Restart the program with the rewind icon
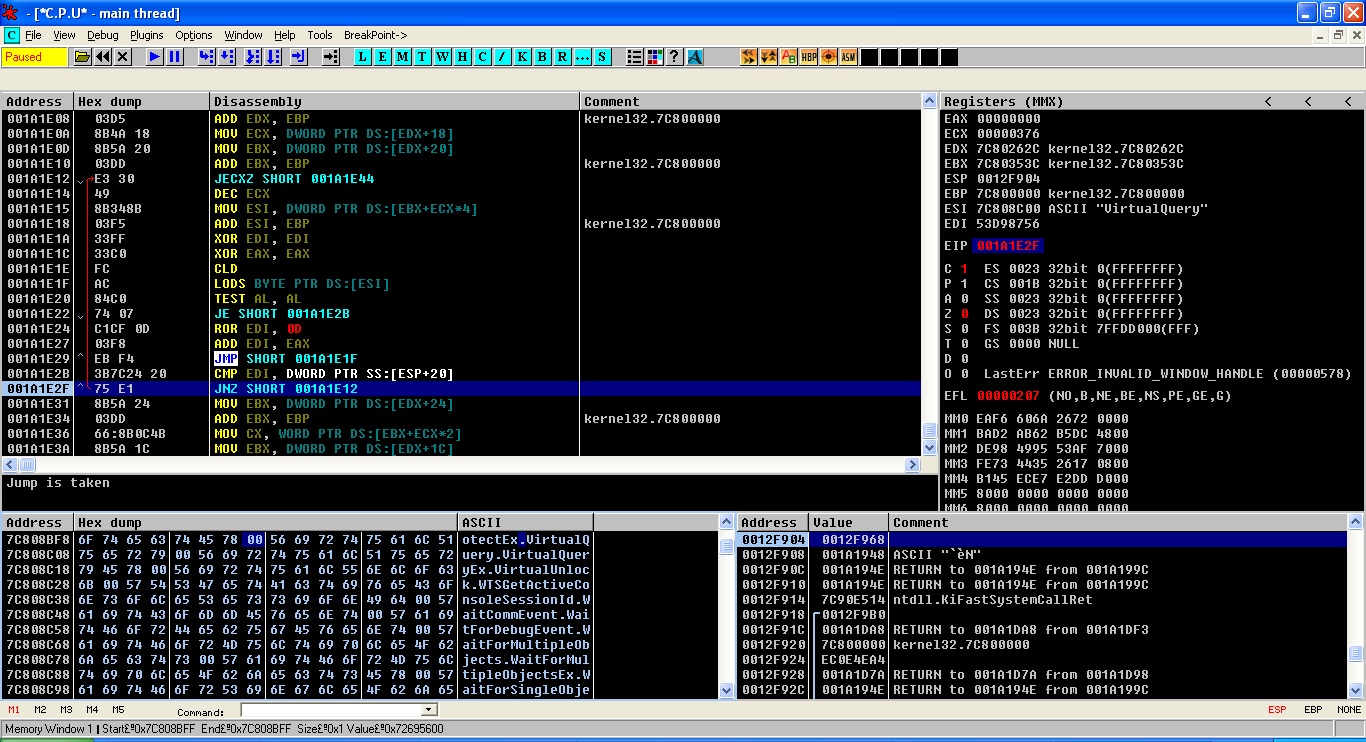Image resolution: width=1366 pixels, height=742 pixels. [x=103, y=57]
